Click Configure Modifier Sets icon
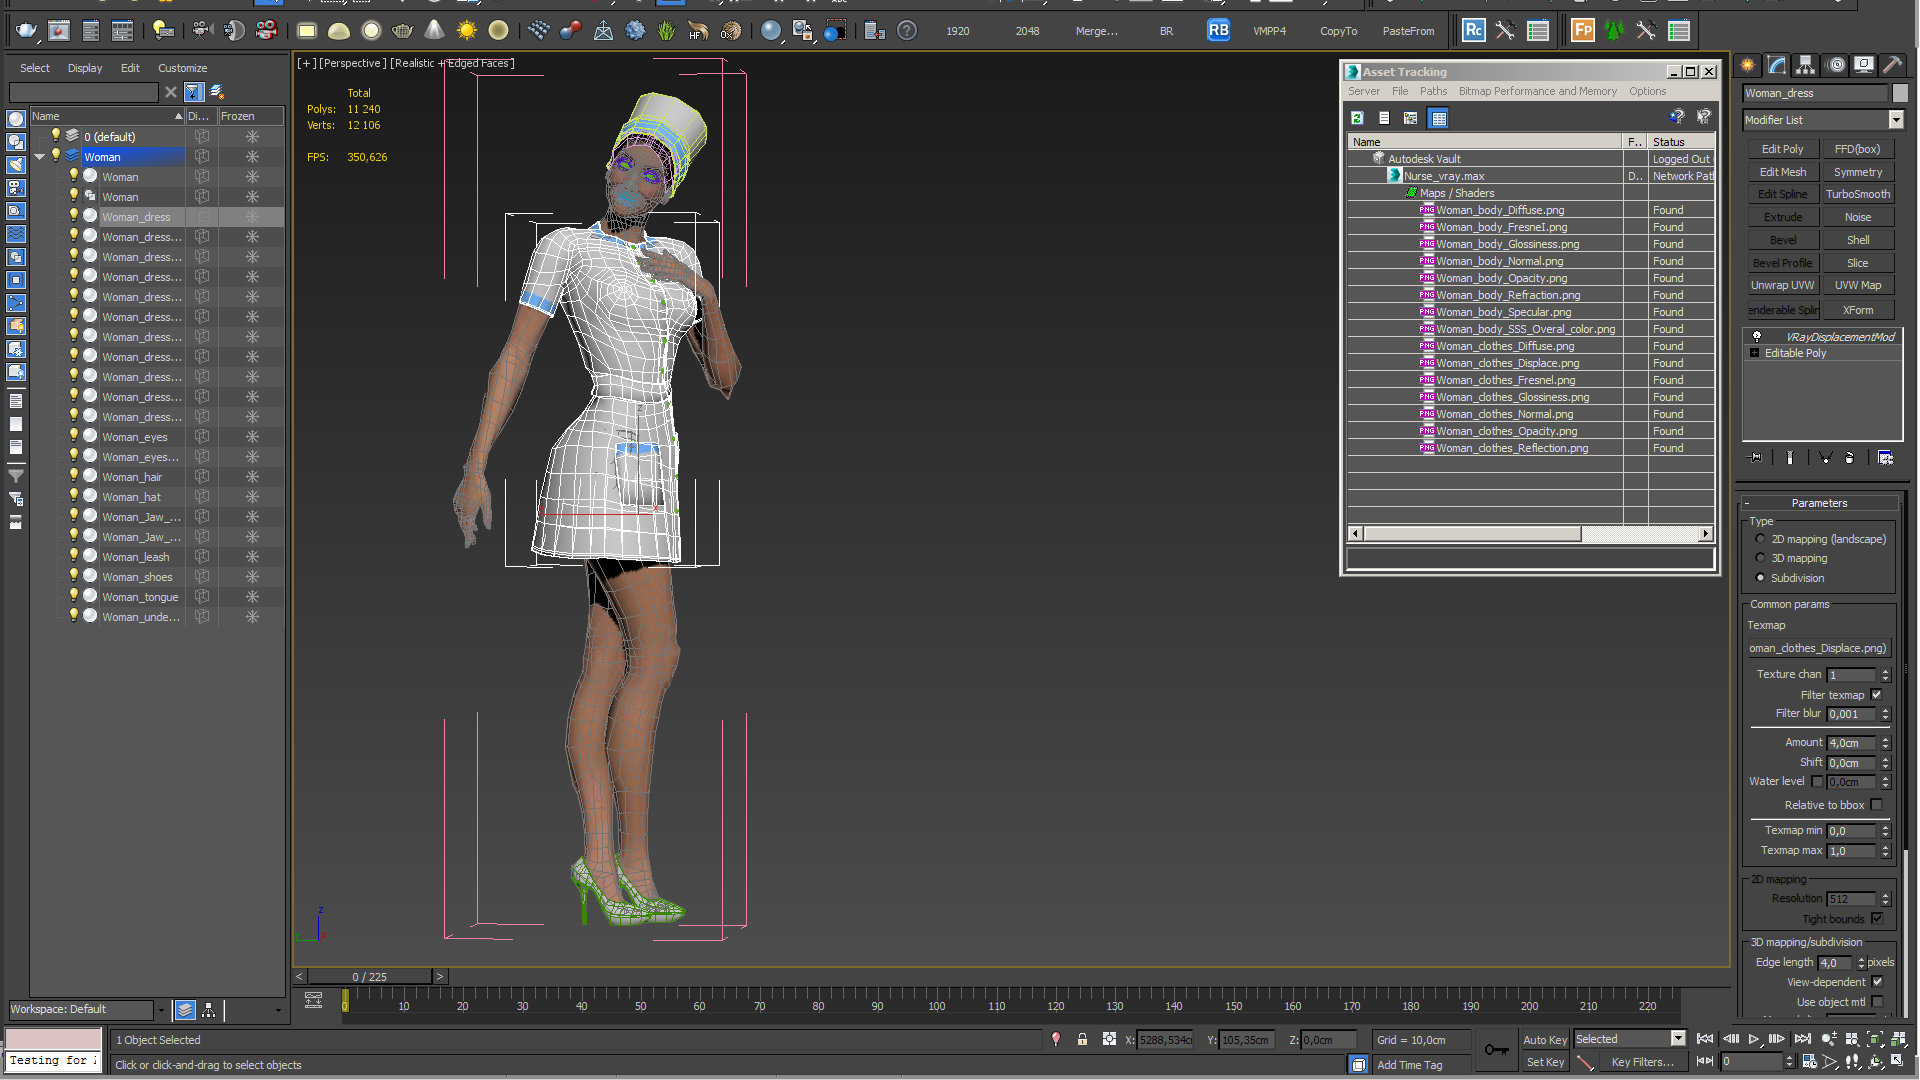1920x1080 pixels. click(1885, 457)
